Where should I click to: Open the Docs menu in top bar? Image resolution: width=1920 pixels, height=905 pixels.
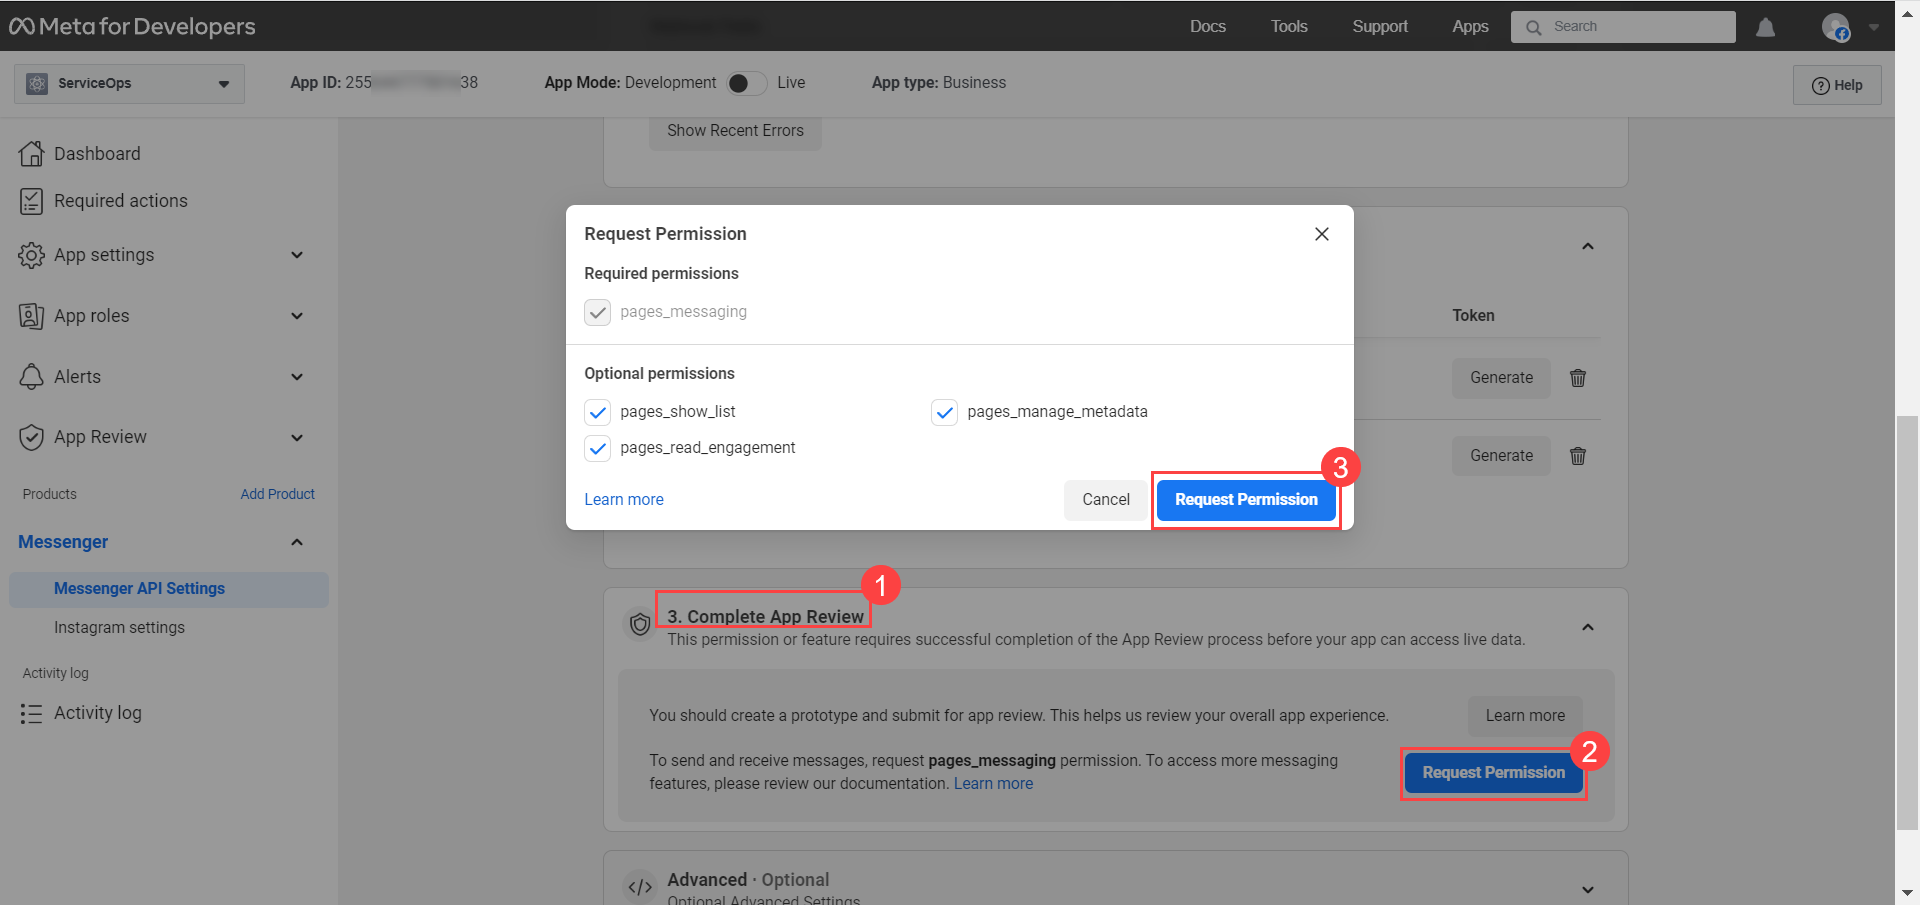(x=1207, y=27)
